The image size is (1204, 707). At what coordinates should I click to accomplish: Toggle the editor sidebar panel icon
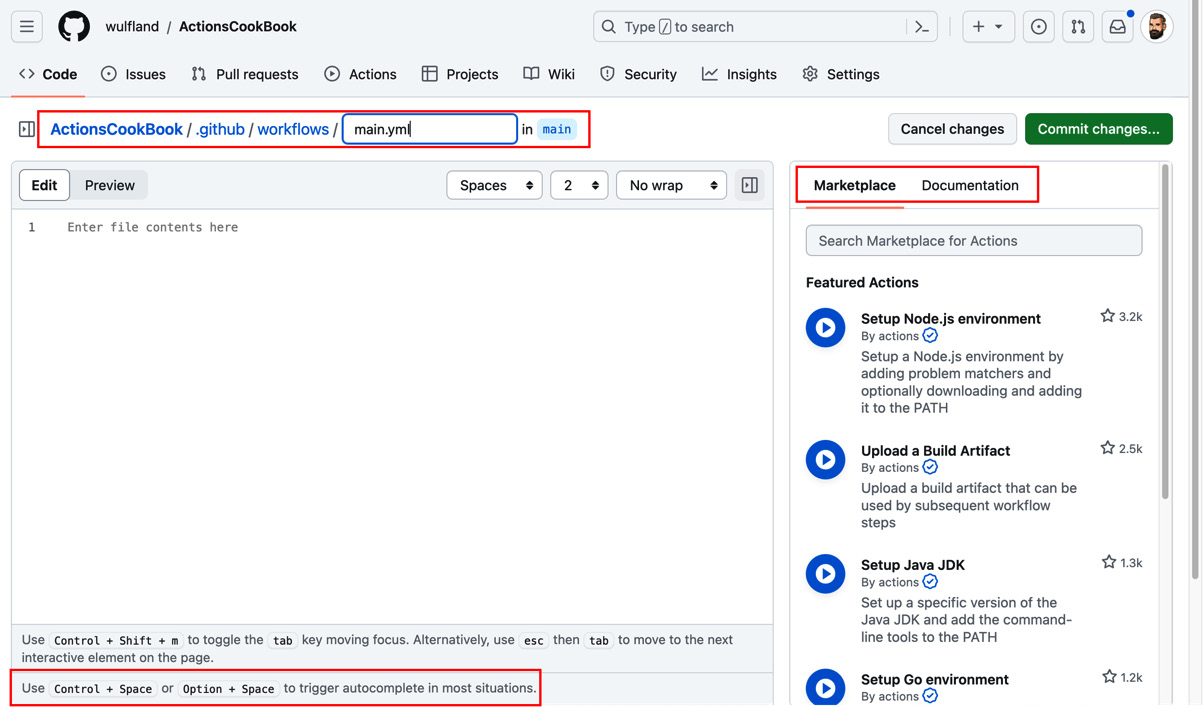coord(750,185)
